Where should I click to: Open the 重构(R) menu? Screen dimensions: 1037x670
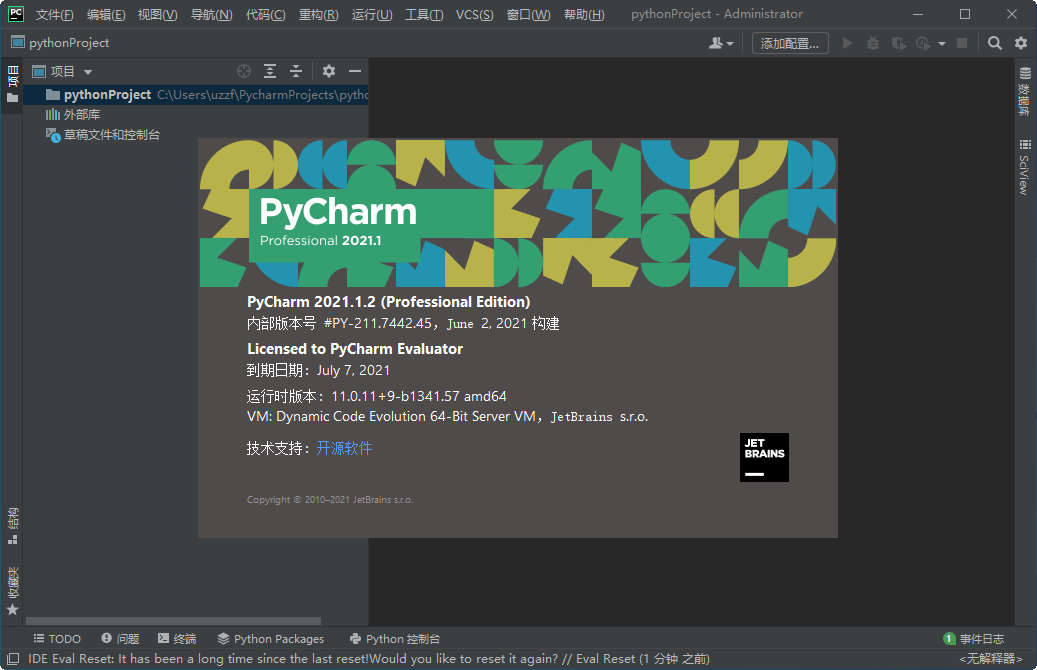tap(318, 15)
